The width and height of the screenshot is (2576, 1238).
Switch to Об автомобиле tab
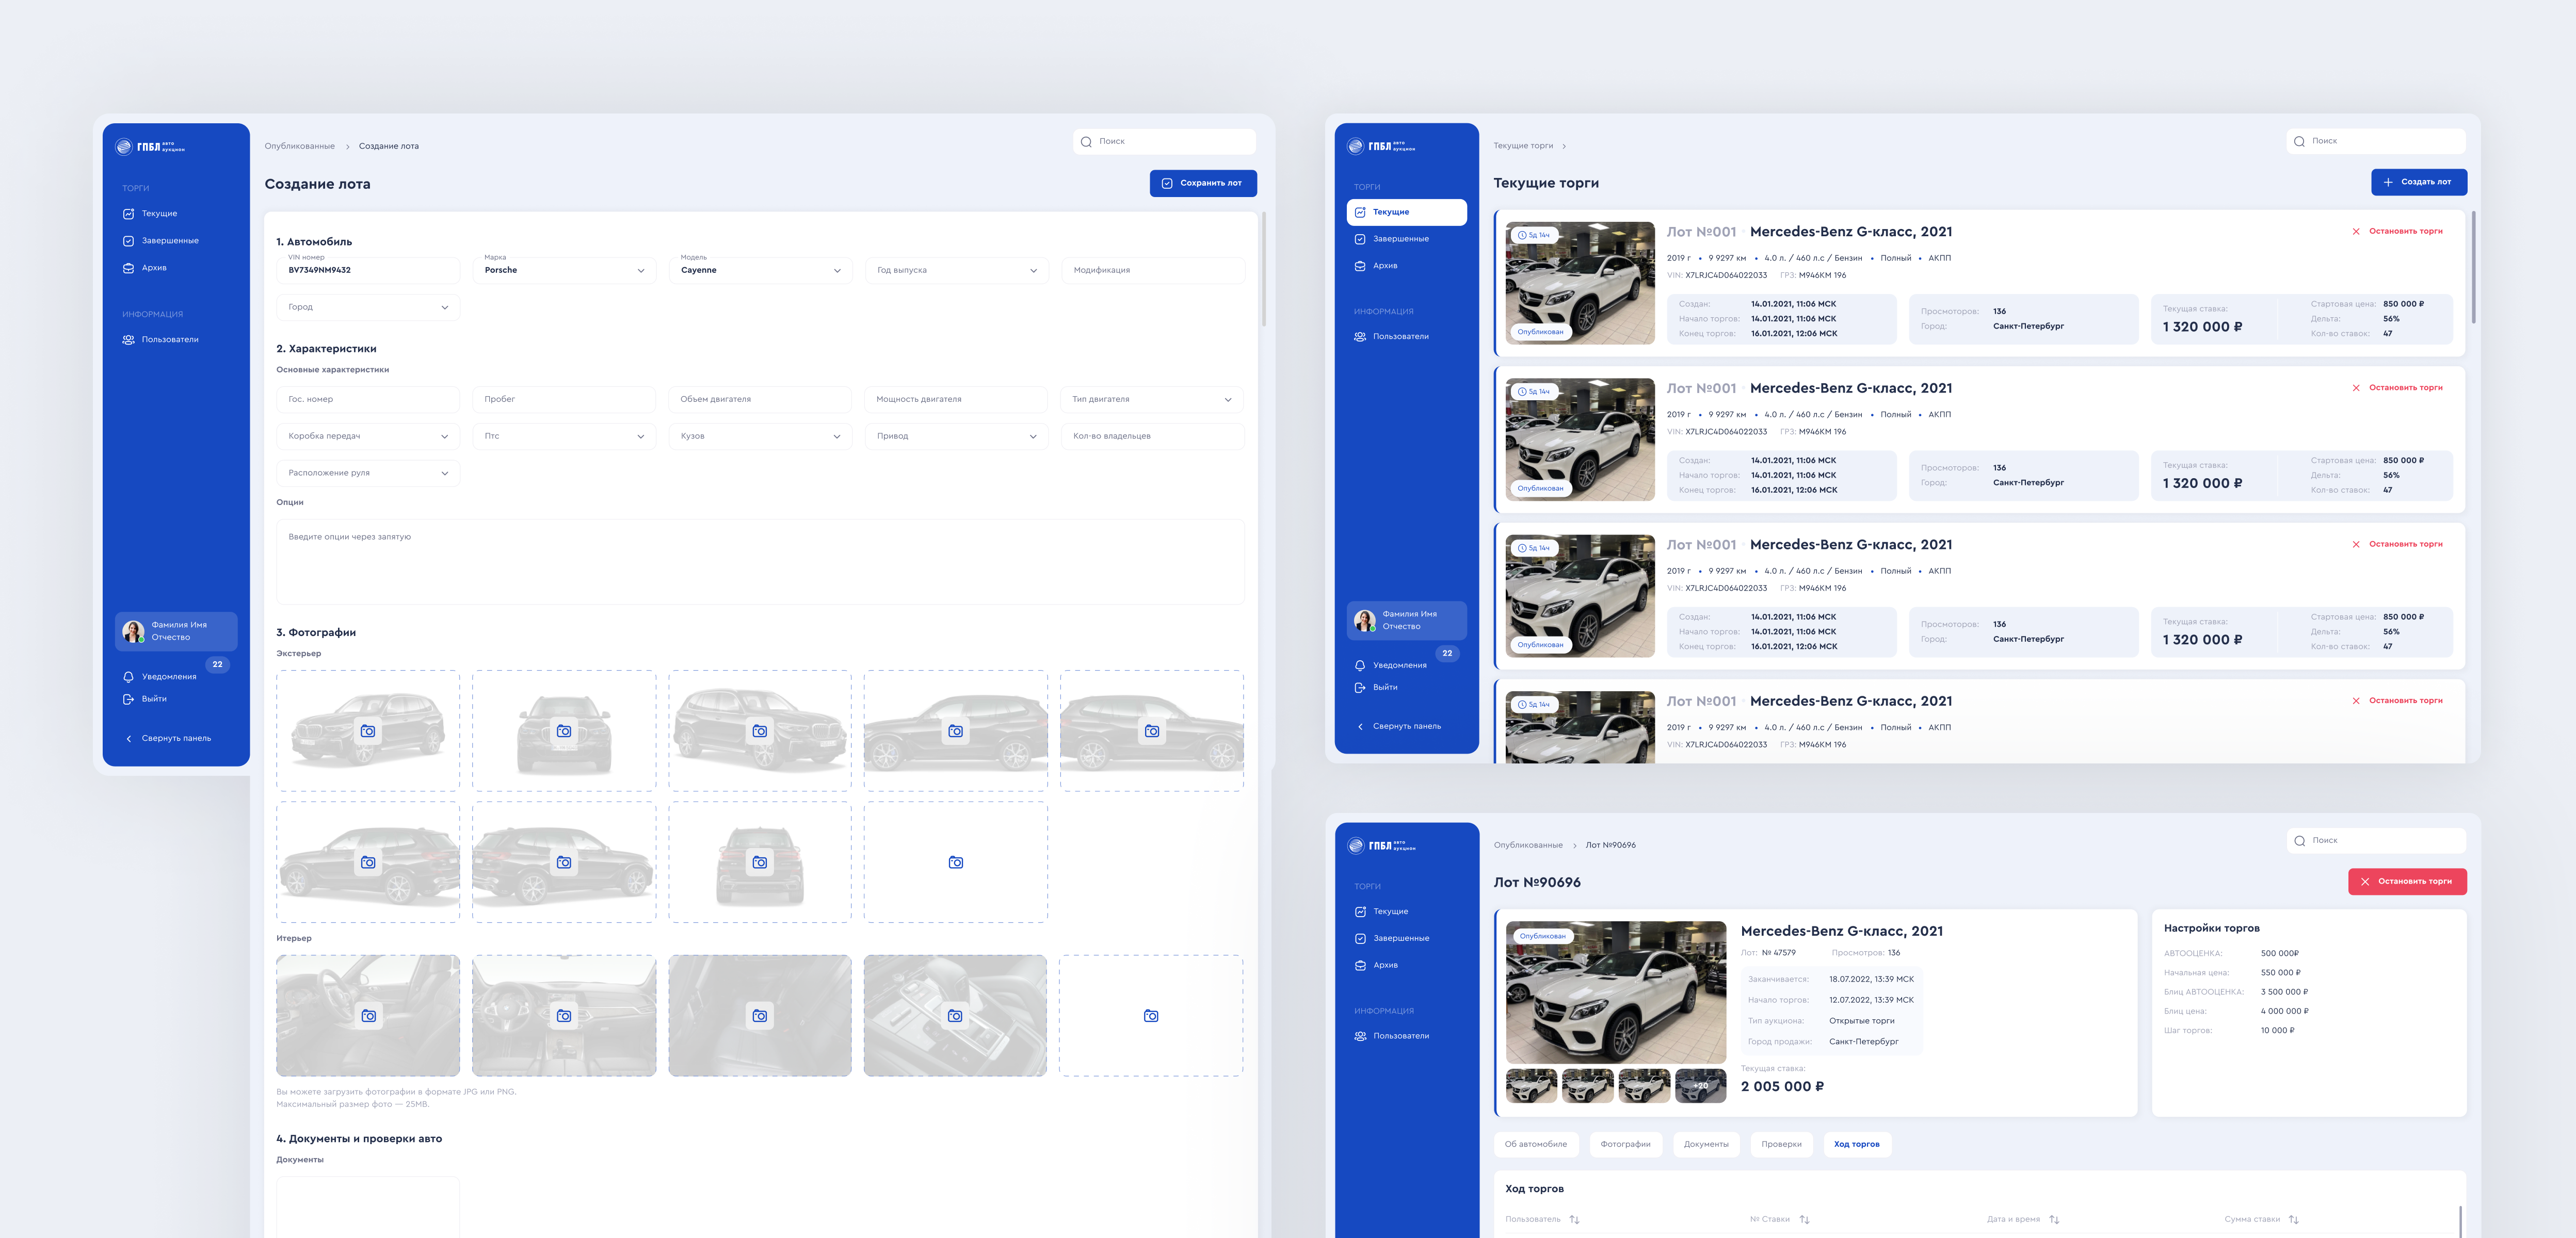pos(1536,1144)
